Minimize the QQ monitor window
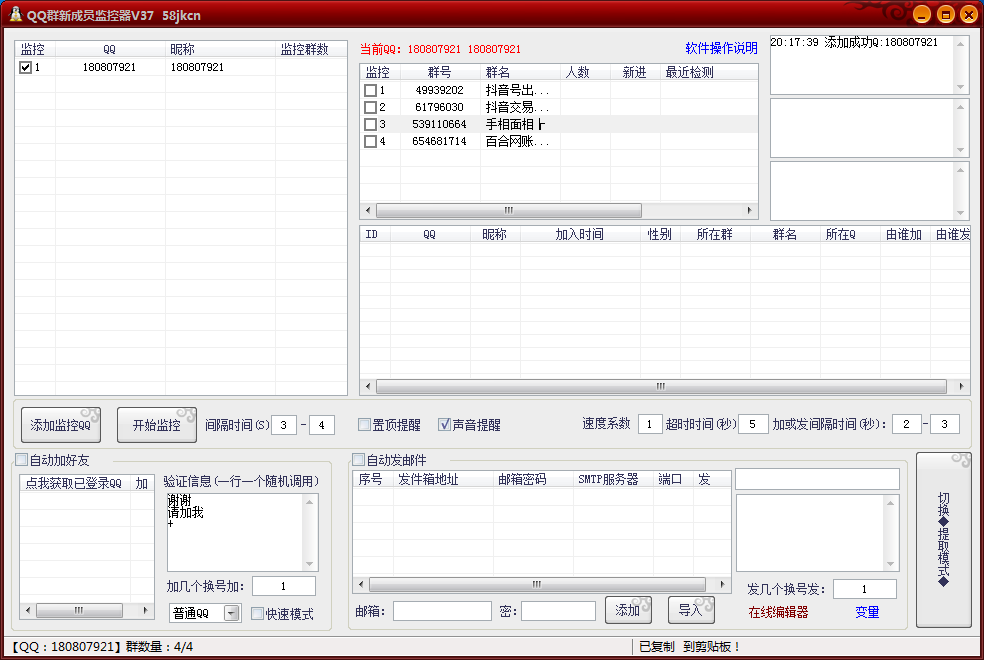Screen dimensions: 984x660 pyautogui.click(x=922, y=14)
